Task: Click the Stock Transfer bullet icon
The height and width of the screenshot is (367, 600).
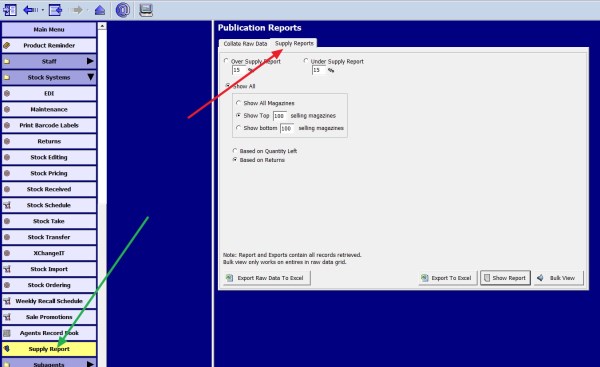Action: [7, 237]
